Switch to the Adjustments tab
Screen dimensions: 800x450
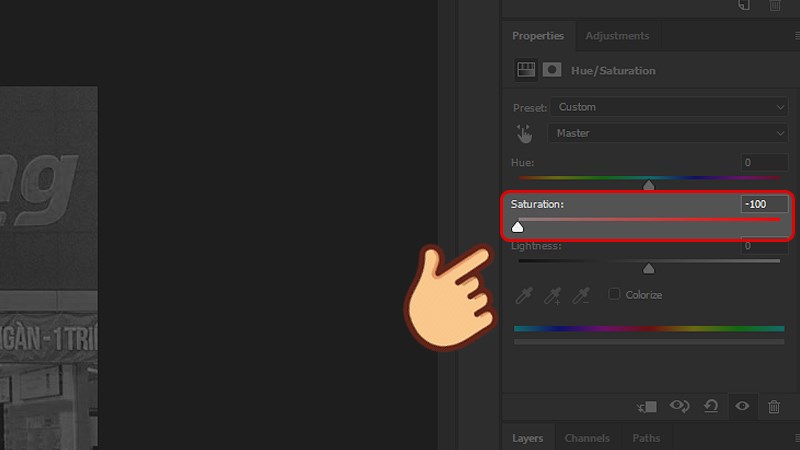point(617,36)
